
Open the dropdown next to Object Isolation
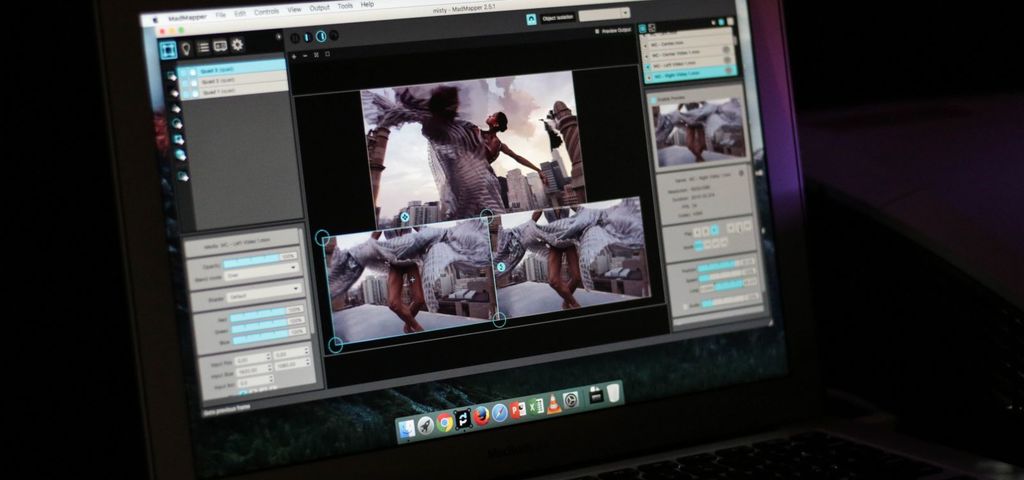(604, 14)
